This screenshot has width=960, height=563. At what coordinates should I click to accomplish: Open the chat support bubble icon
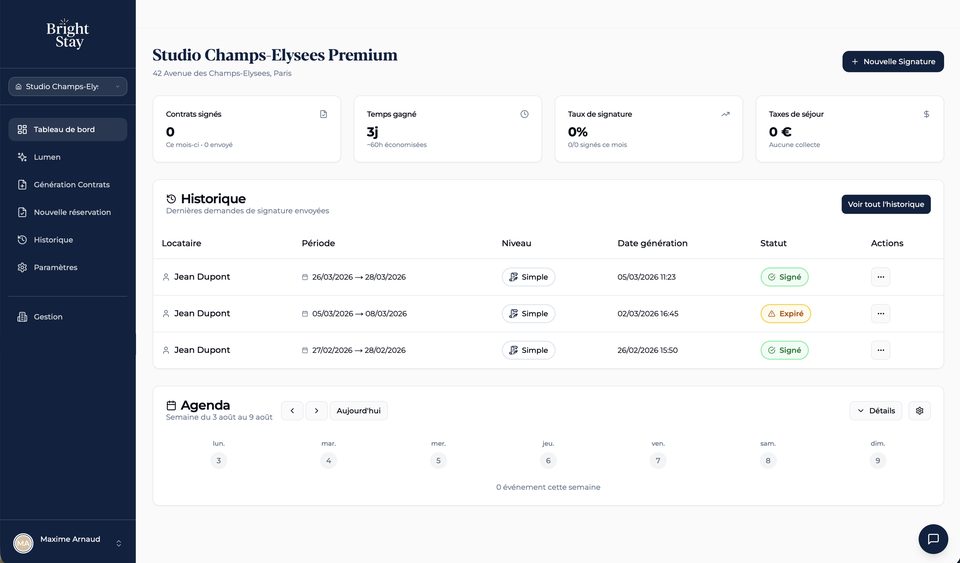[x=933, y=539]
